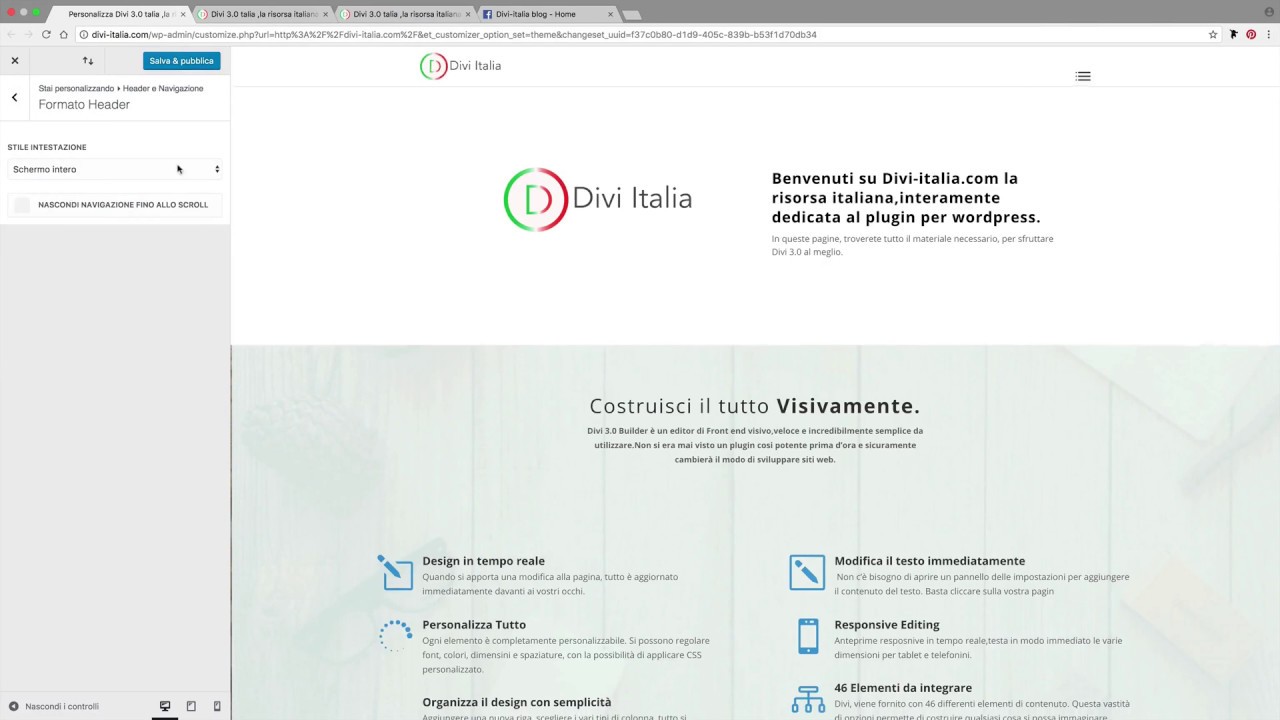Close the Divi-italia blog - Home tab

click(609, 14)
